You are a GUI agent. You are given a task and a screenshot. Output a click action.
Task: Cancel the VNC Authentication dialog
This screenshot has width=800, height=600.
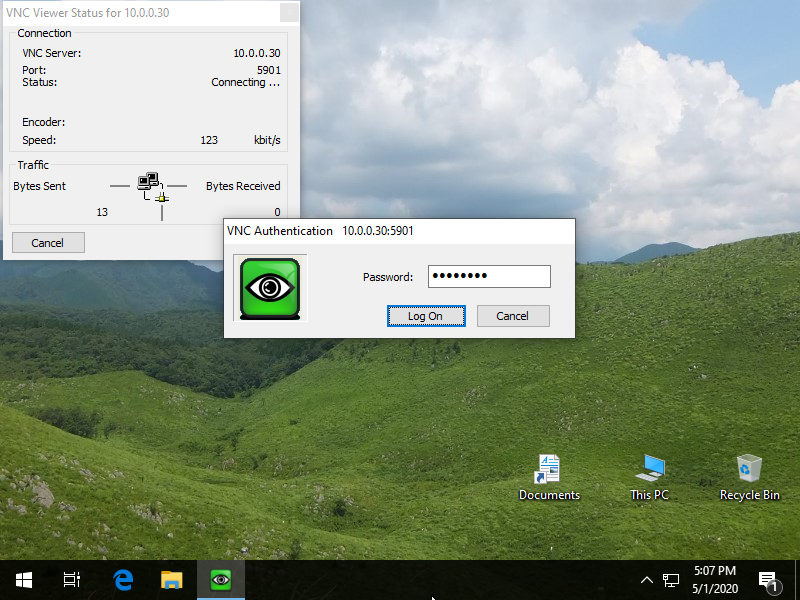[512, 316]
